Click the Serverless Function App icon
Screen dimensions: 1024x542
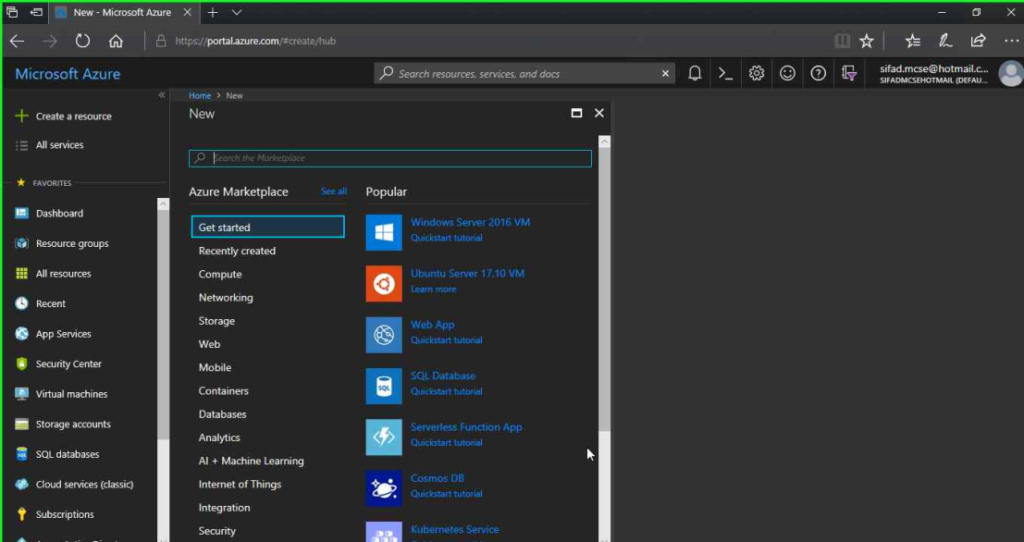(384, 437)
